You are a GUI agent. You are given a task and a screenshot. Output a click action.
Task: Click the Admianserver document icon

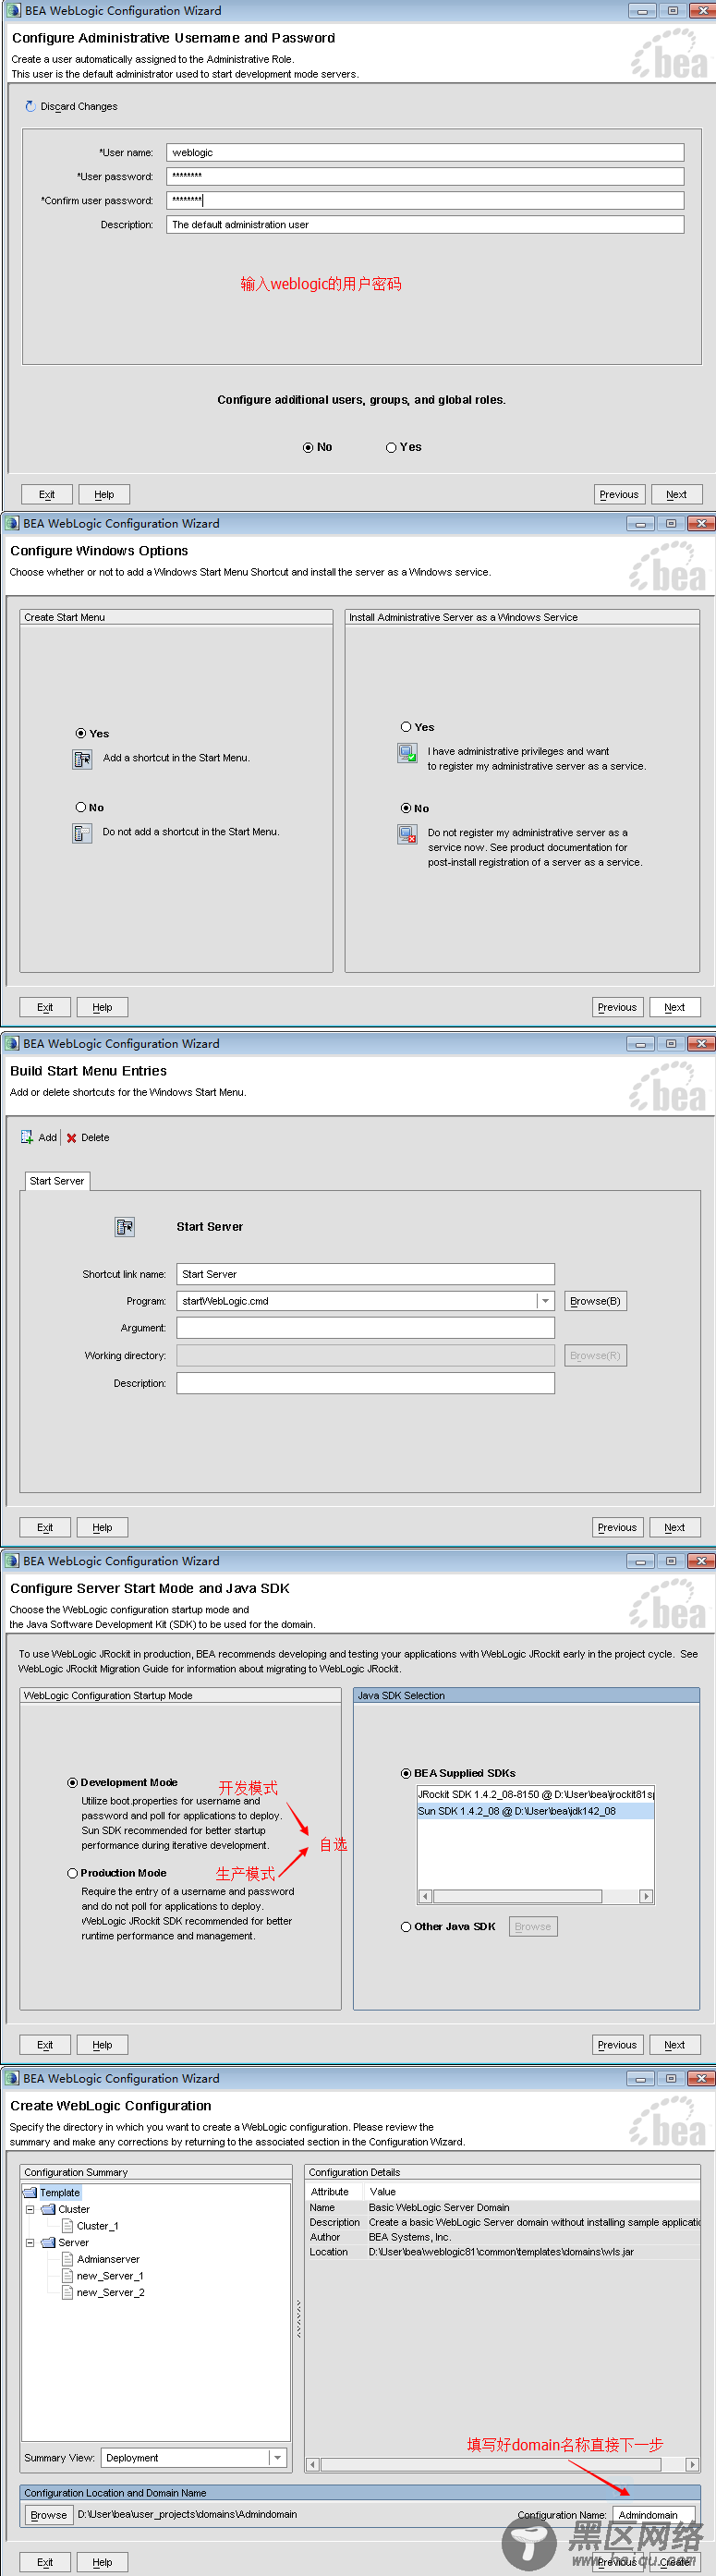(68, 2258)
